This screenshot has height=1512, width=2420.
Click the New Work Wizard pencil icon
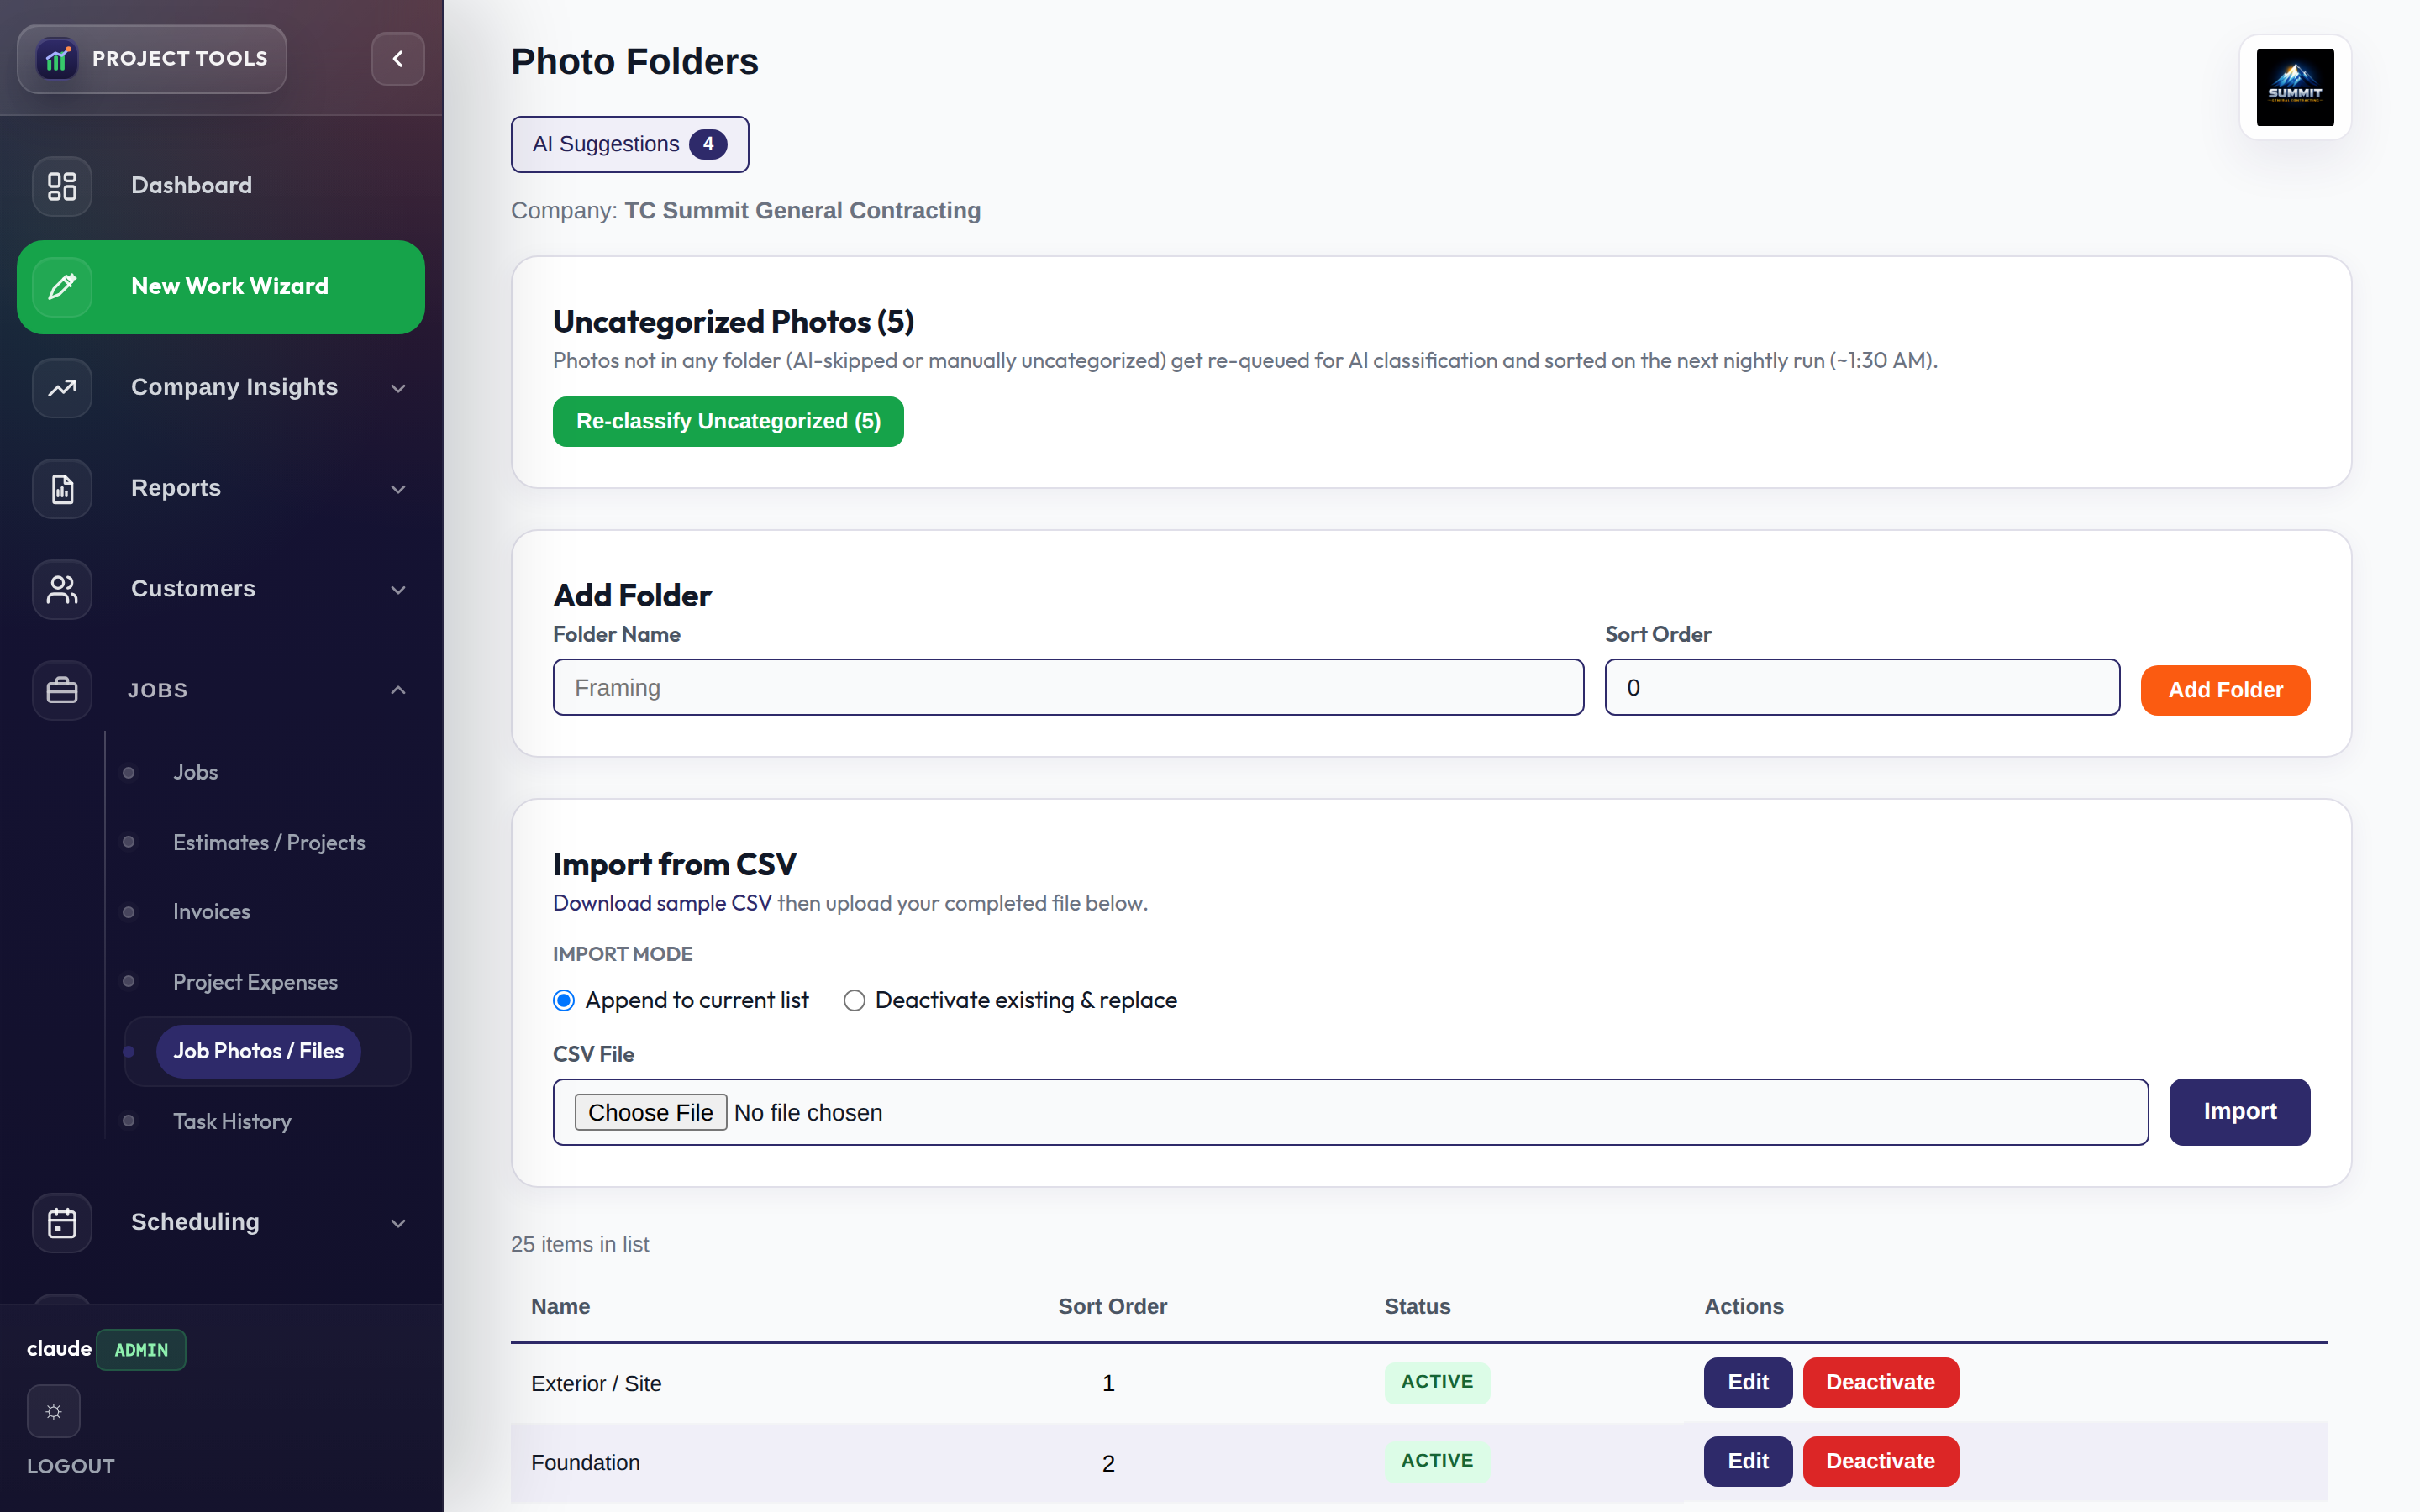coord(62,287)
